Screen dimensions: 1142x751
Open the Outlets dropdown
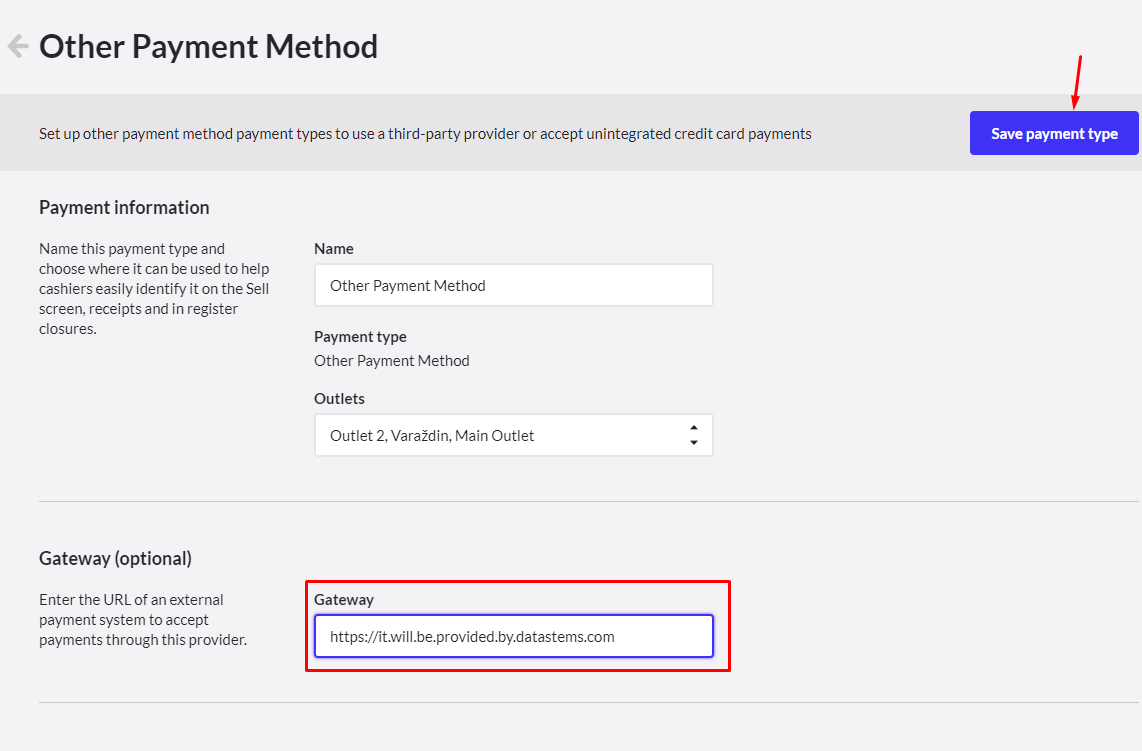513,435
